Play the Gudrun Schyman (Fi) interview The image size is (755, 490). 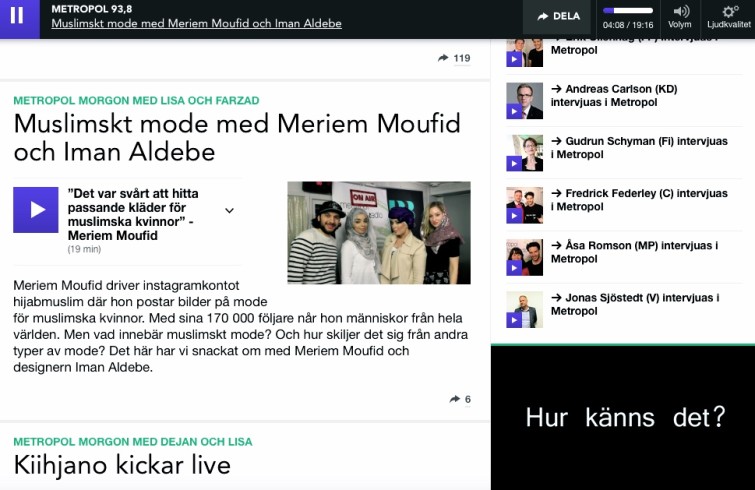[x=514, y=164]
